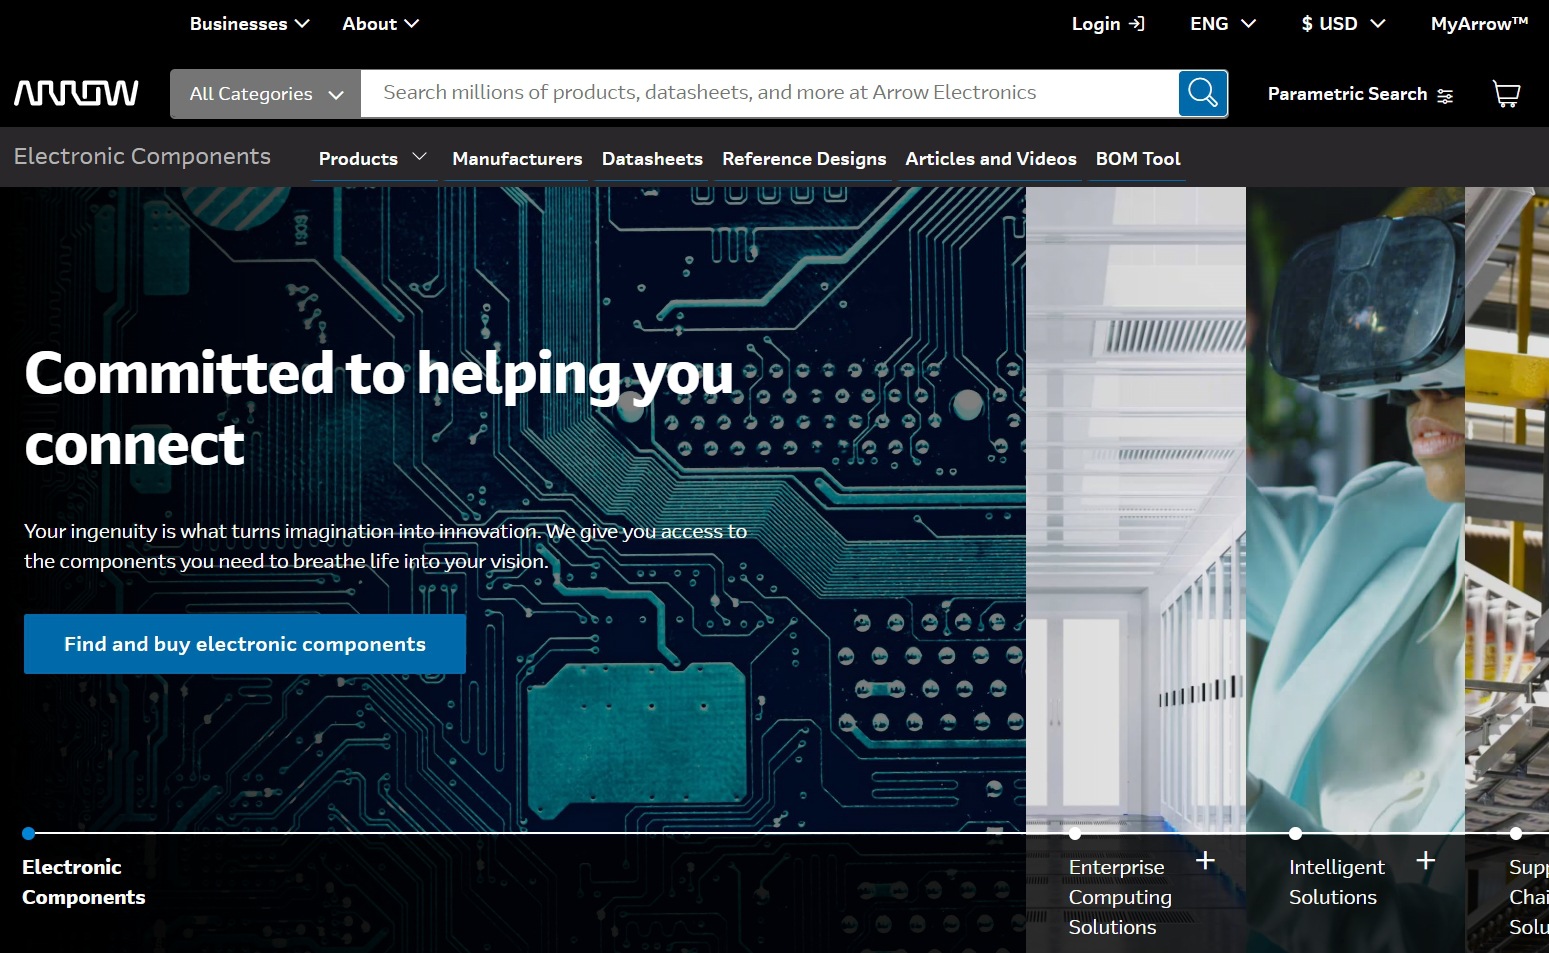Open the About dropdown menu
The height and width of the screenshot is (953, 1549).
[x=380, y=23]
